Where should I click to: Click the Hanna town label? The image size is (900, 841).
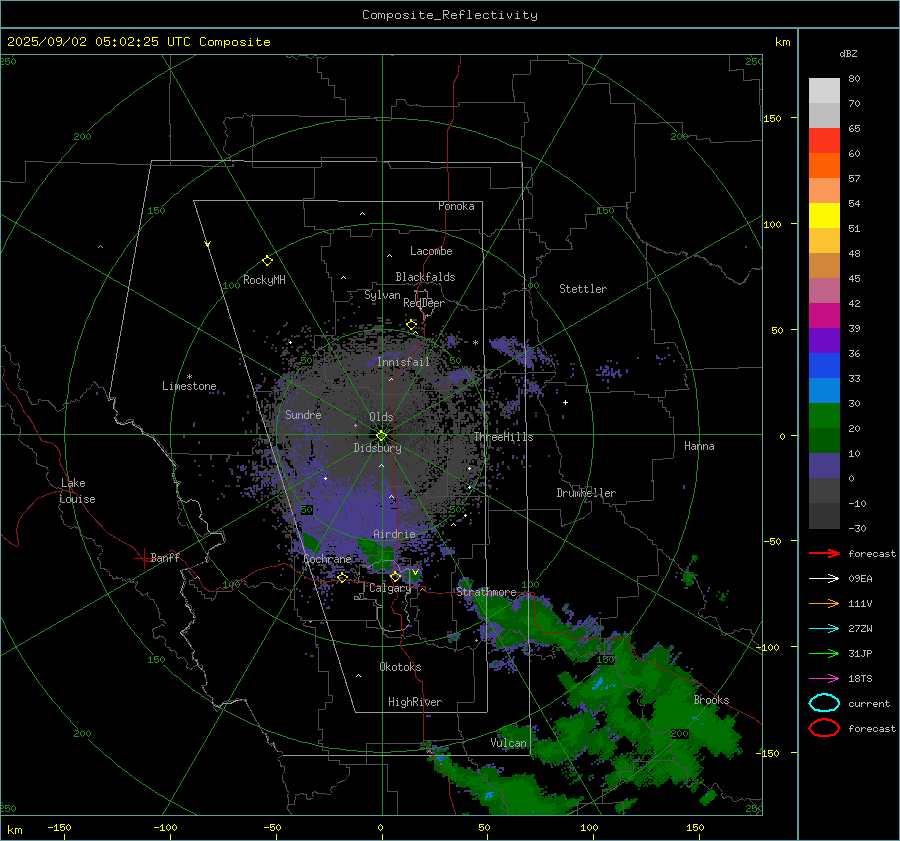pos(699,446)
